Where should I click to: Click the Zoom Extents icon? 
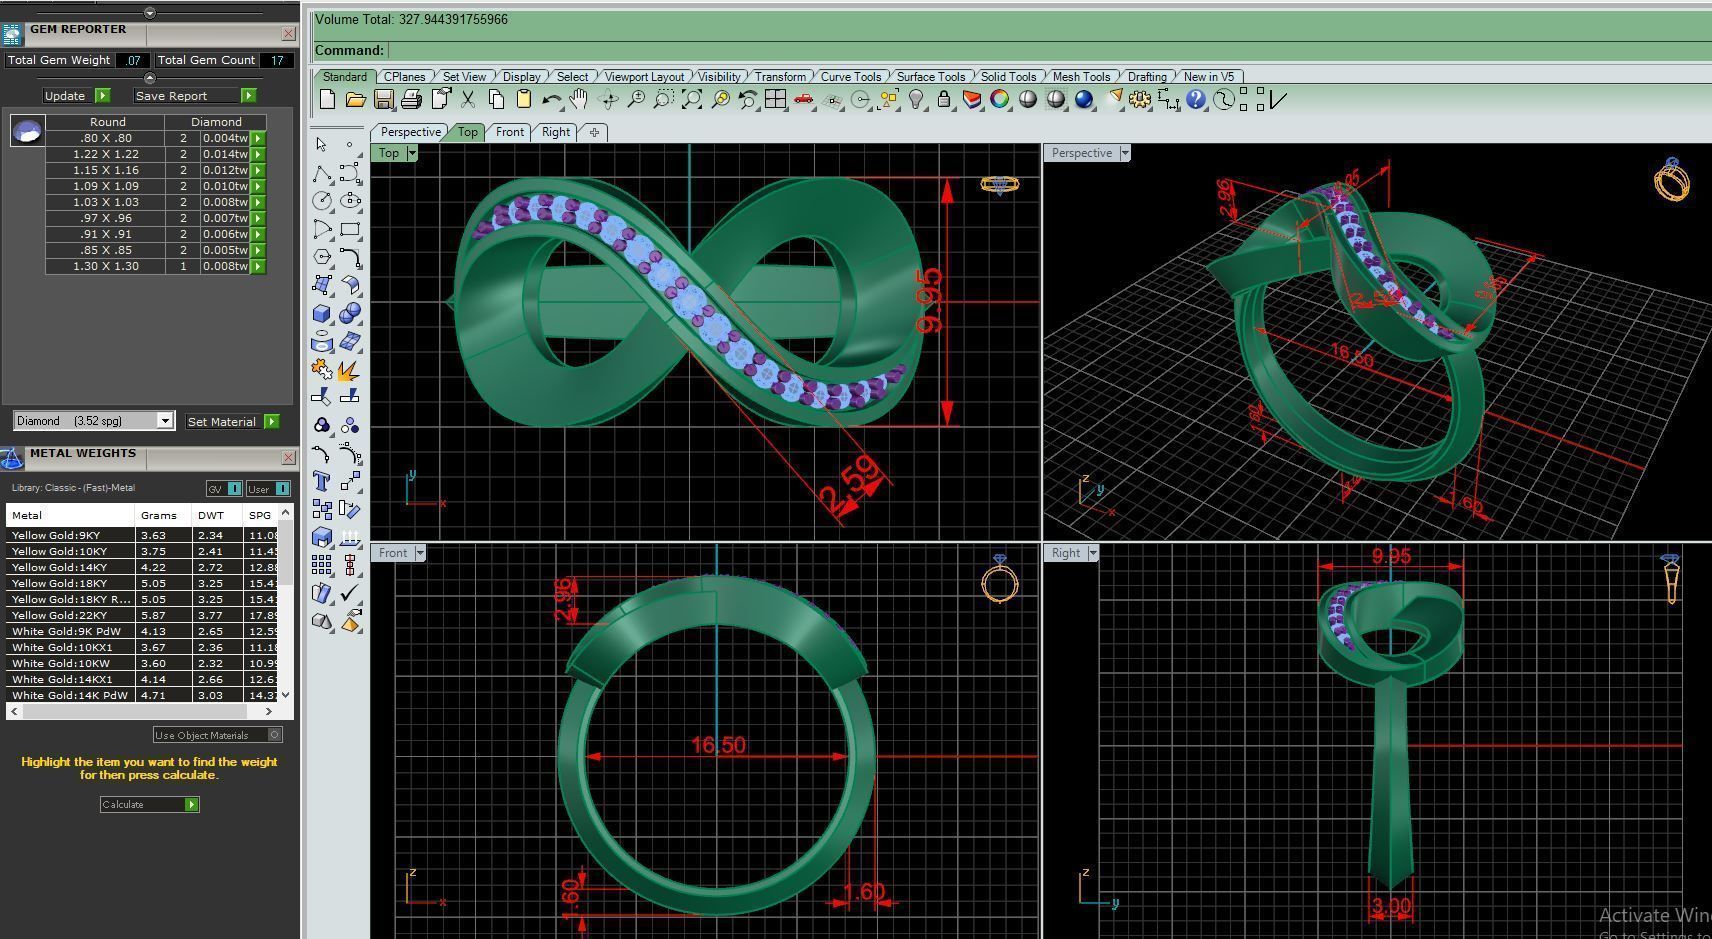coord(692,99)
